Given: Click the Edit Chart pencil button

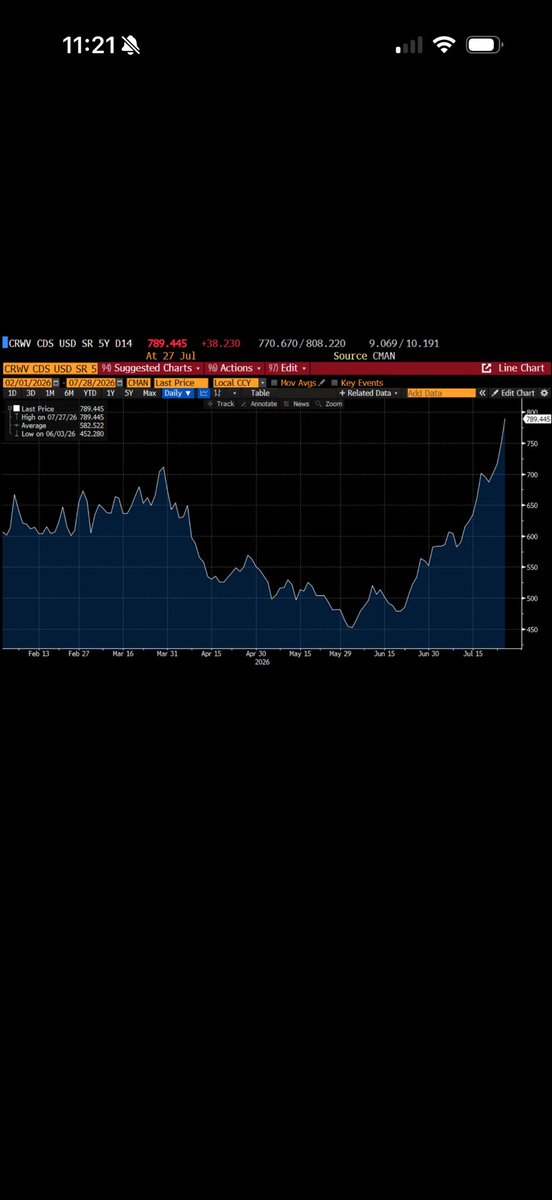Looking at the screenshot, I should point(512,393).
